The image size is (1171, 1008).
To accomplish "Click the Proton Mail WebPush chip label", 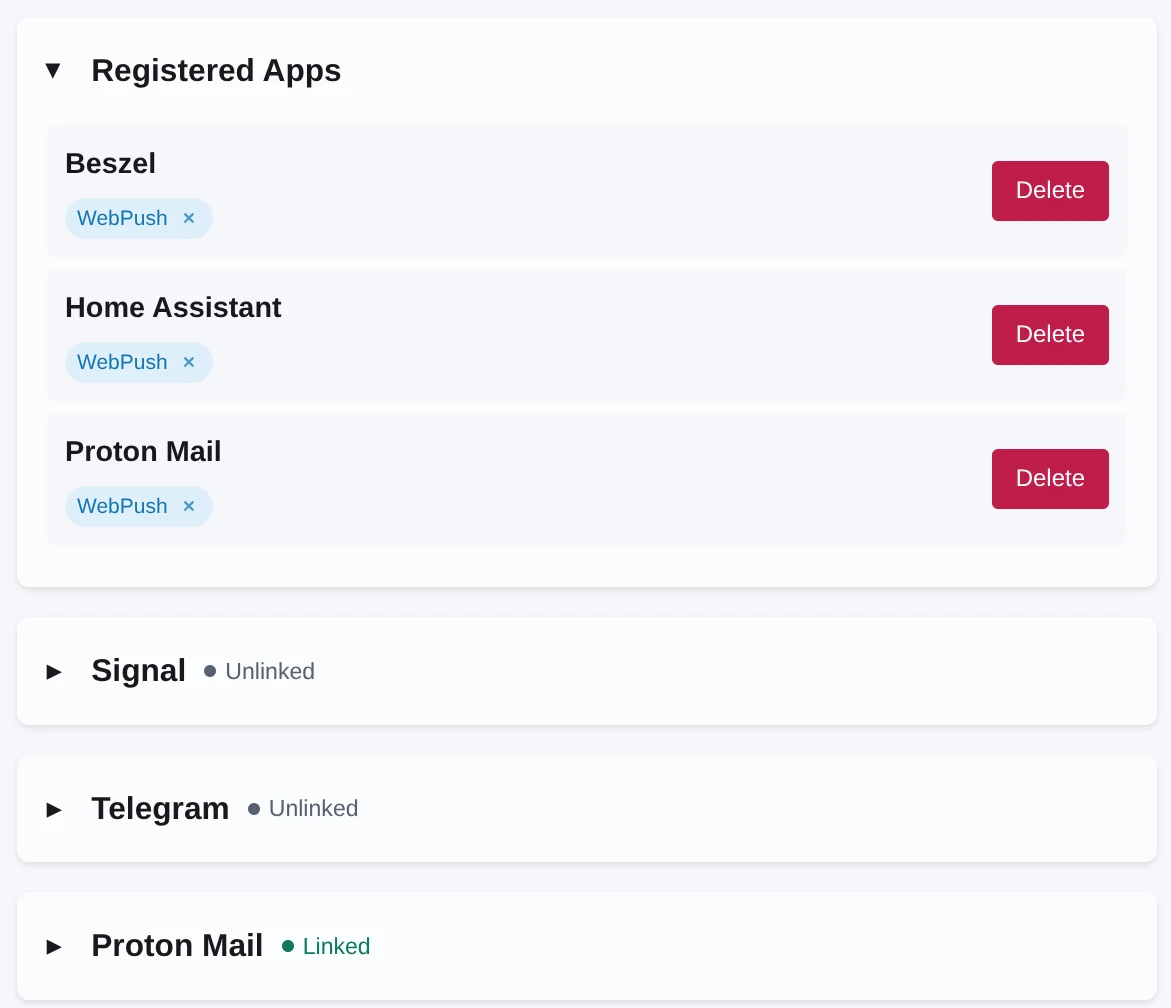I will pyautogui.click(x=122, y=506).
